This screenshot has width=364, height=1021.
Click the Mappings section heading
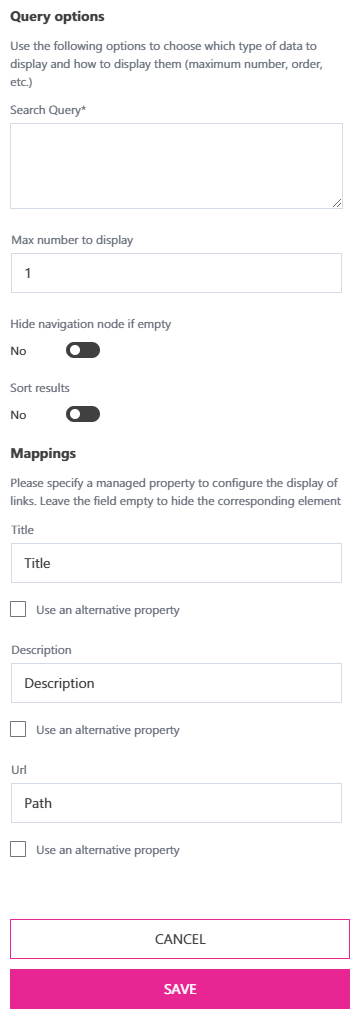click(43, 453)
